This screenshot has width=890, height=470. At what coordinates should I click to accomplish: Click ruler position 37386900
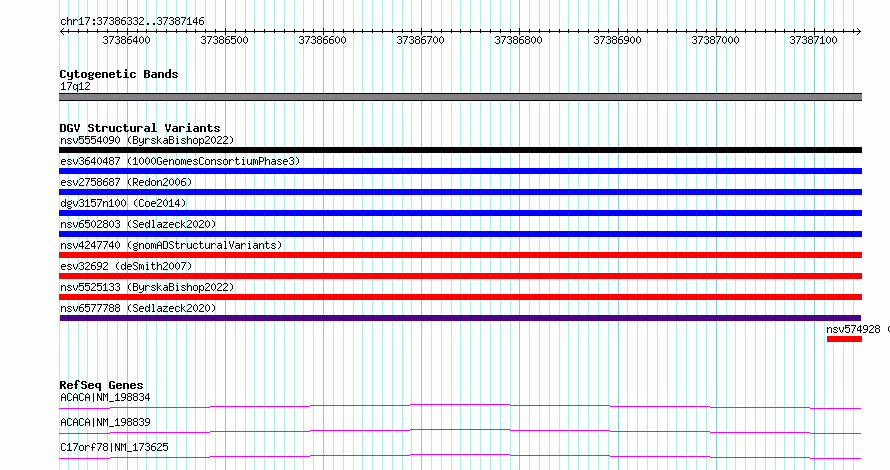(617, 40)
